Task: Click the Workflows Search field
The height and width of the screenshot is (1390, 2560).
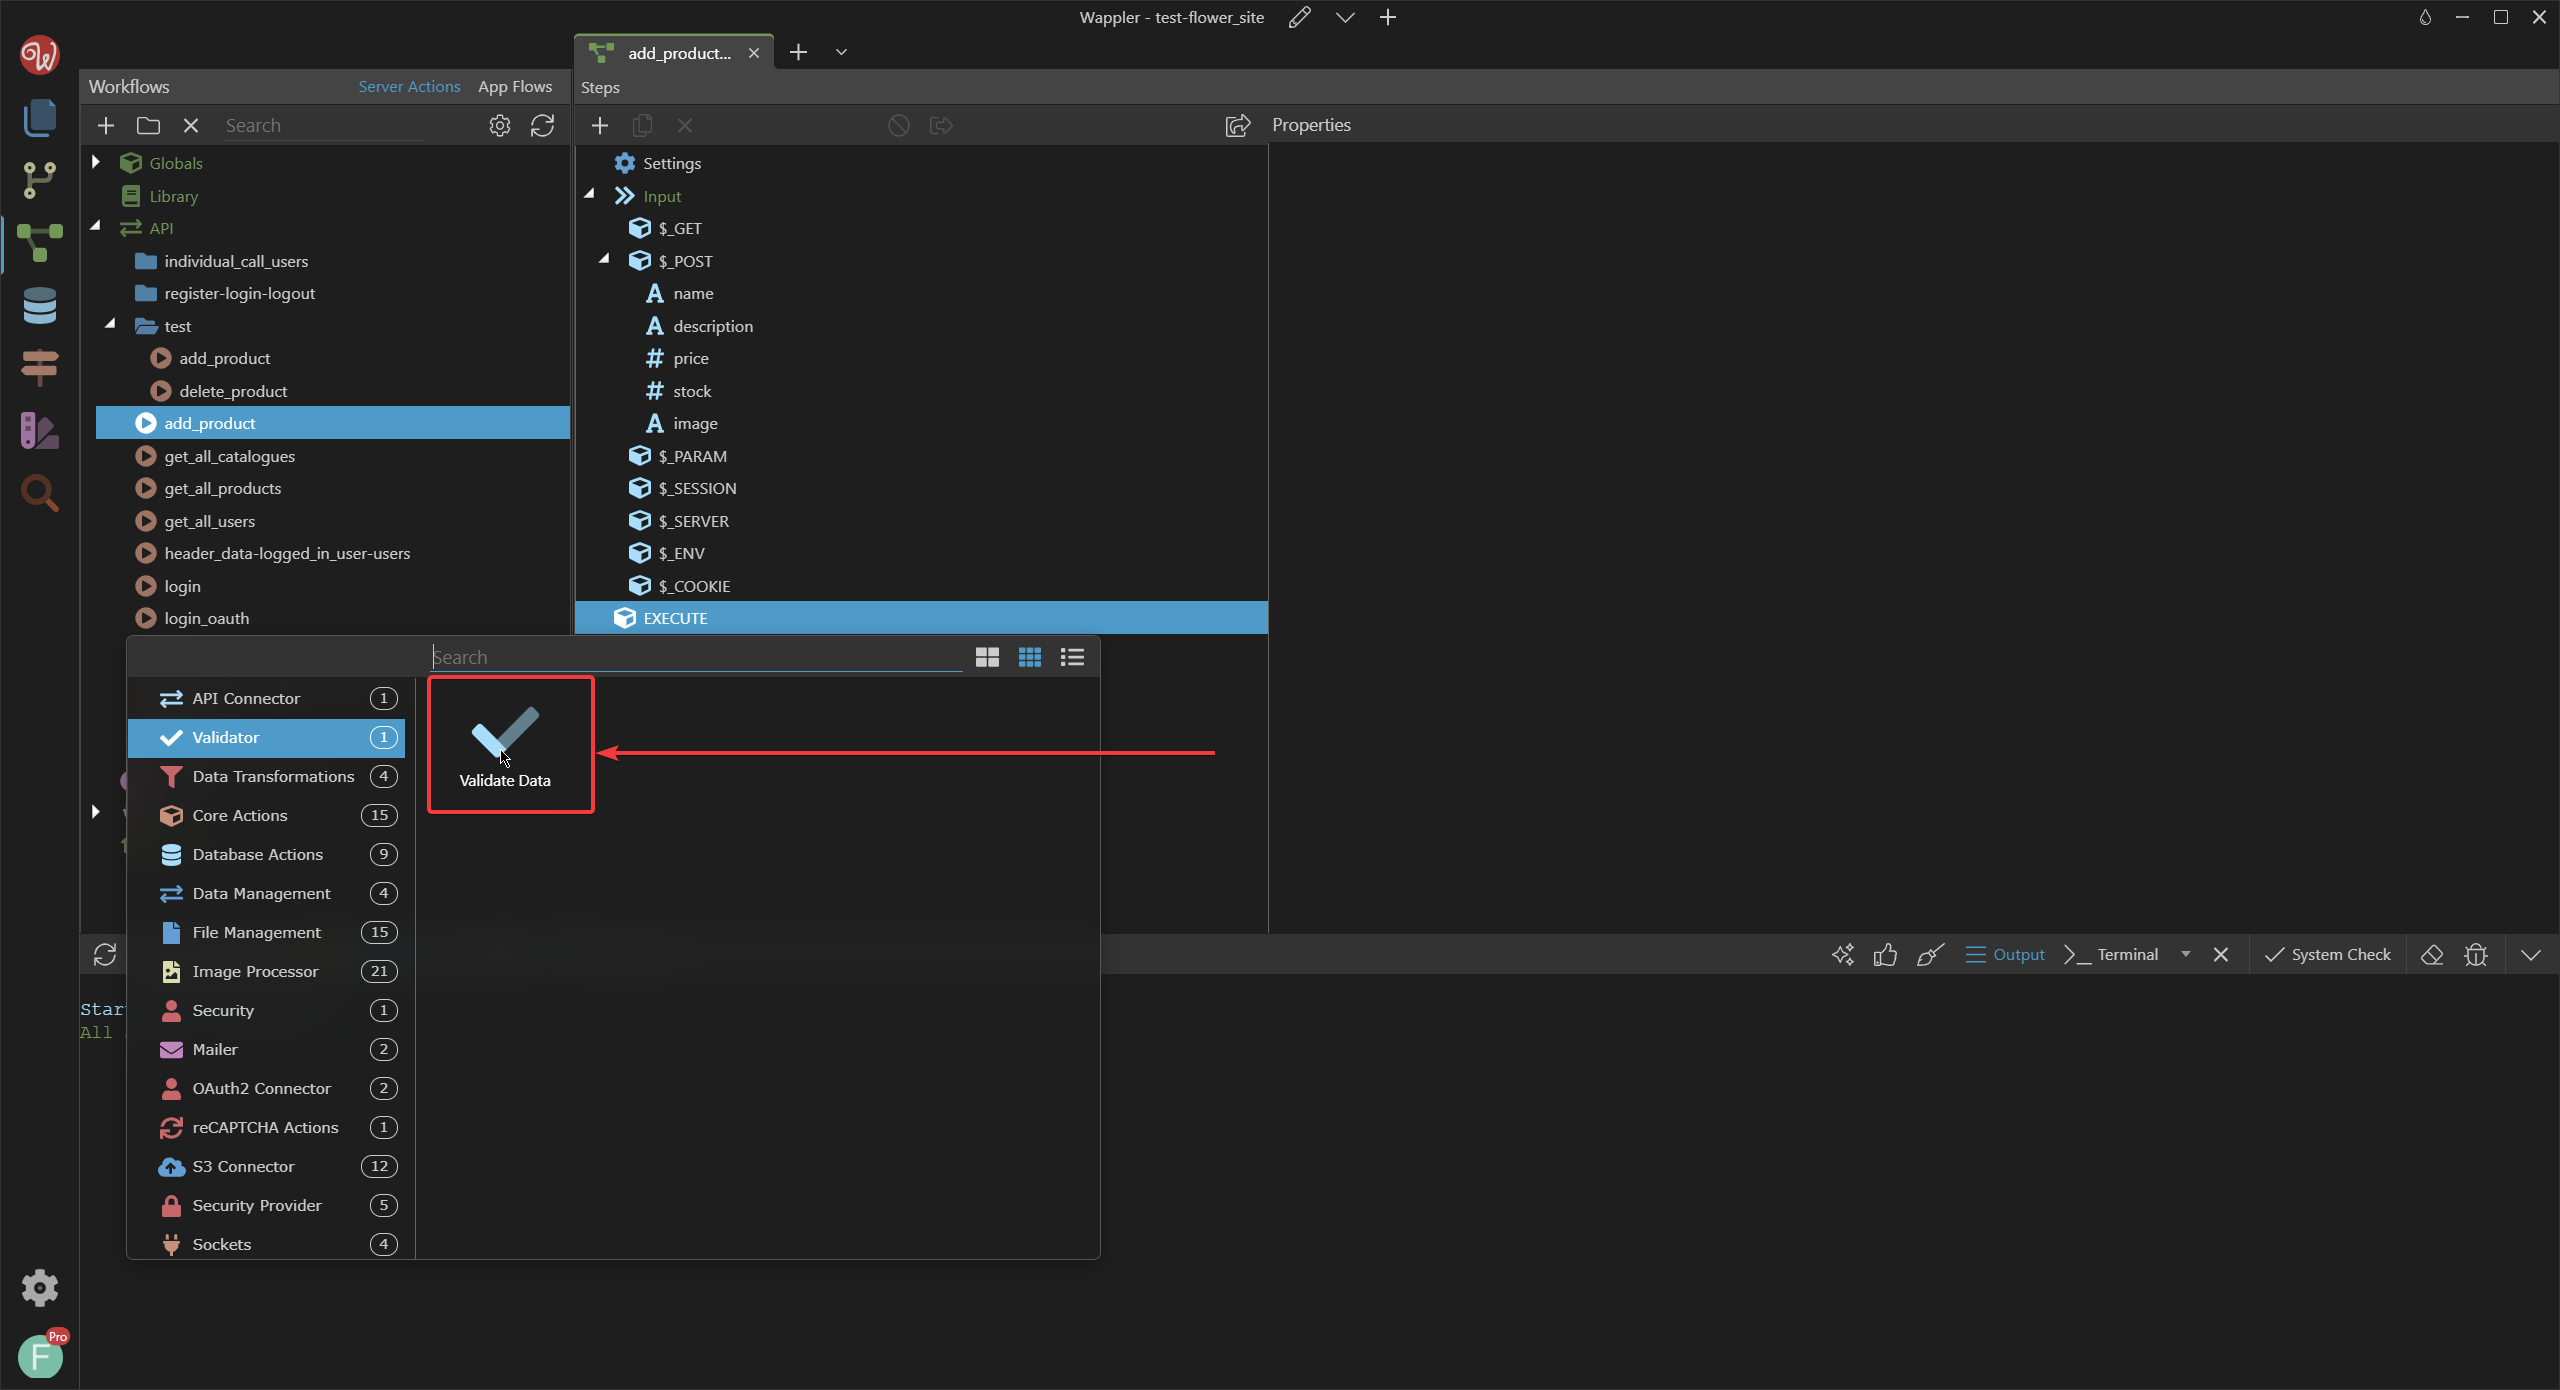Action: pyautogui.click(x=322, y=125)
